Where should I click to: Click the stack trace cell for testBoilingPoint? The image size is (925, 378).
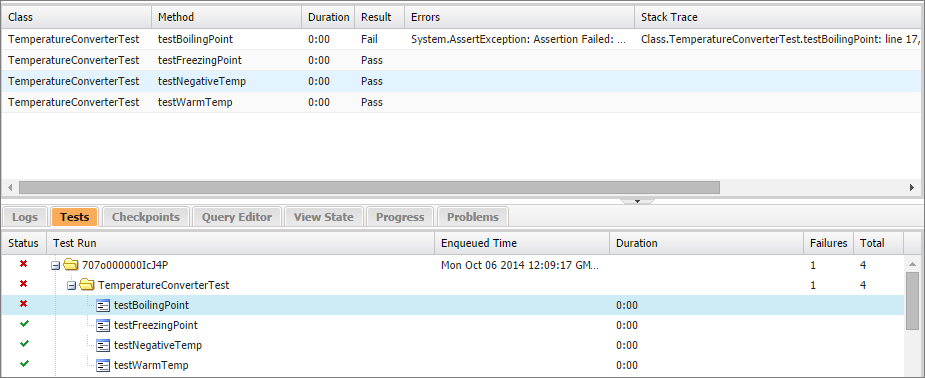[x=779, y=40]
